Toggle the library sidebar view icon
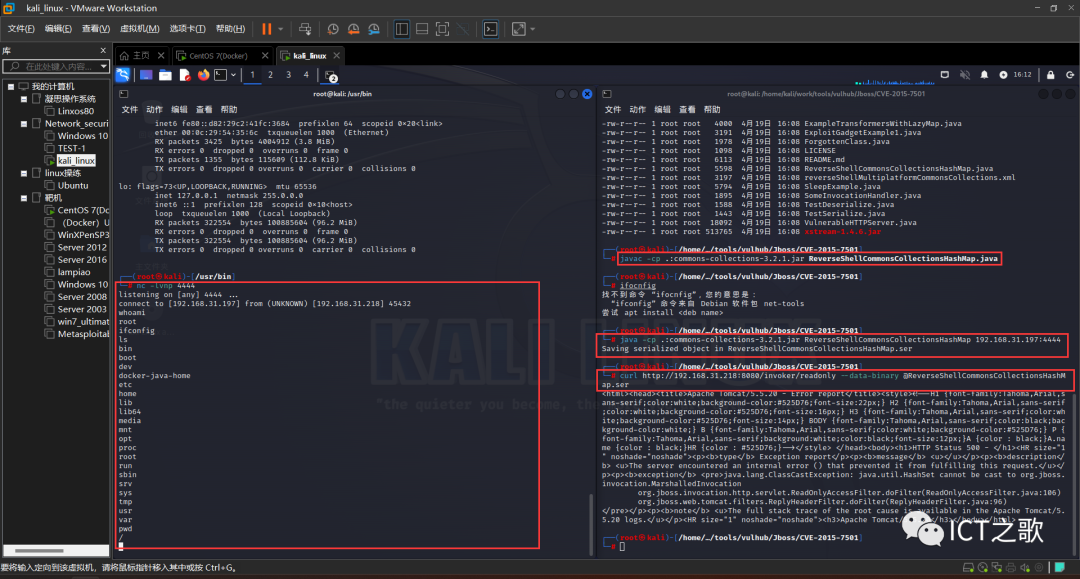 point(402,29)
